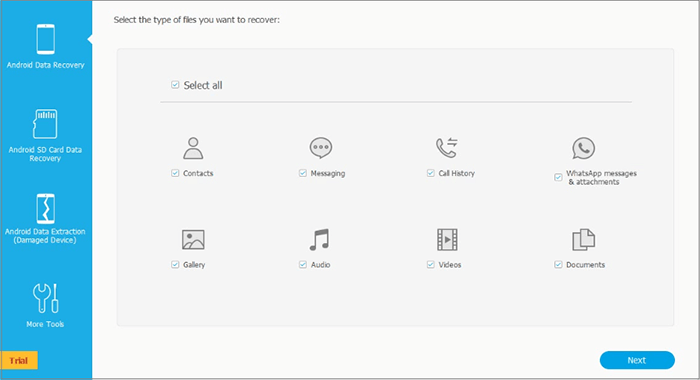
Task: Disable the Call History checkbox
Action: point(430,173)
